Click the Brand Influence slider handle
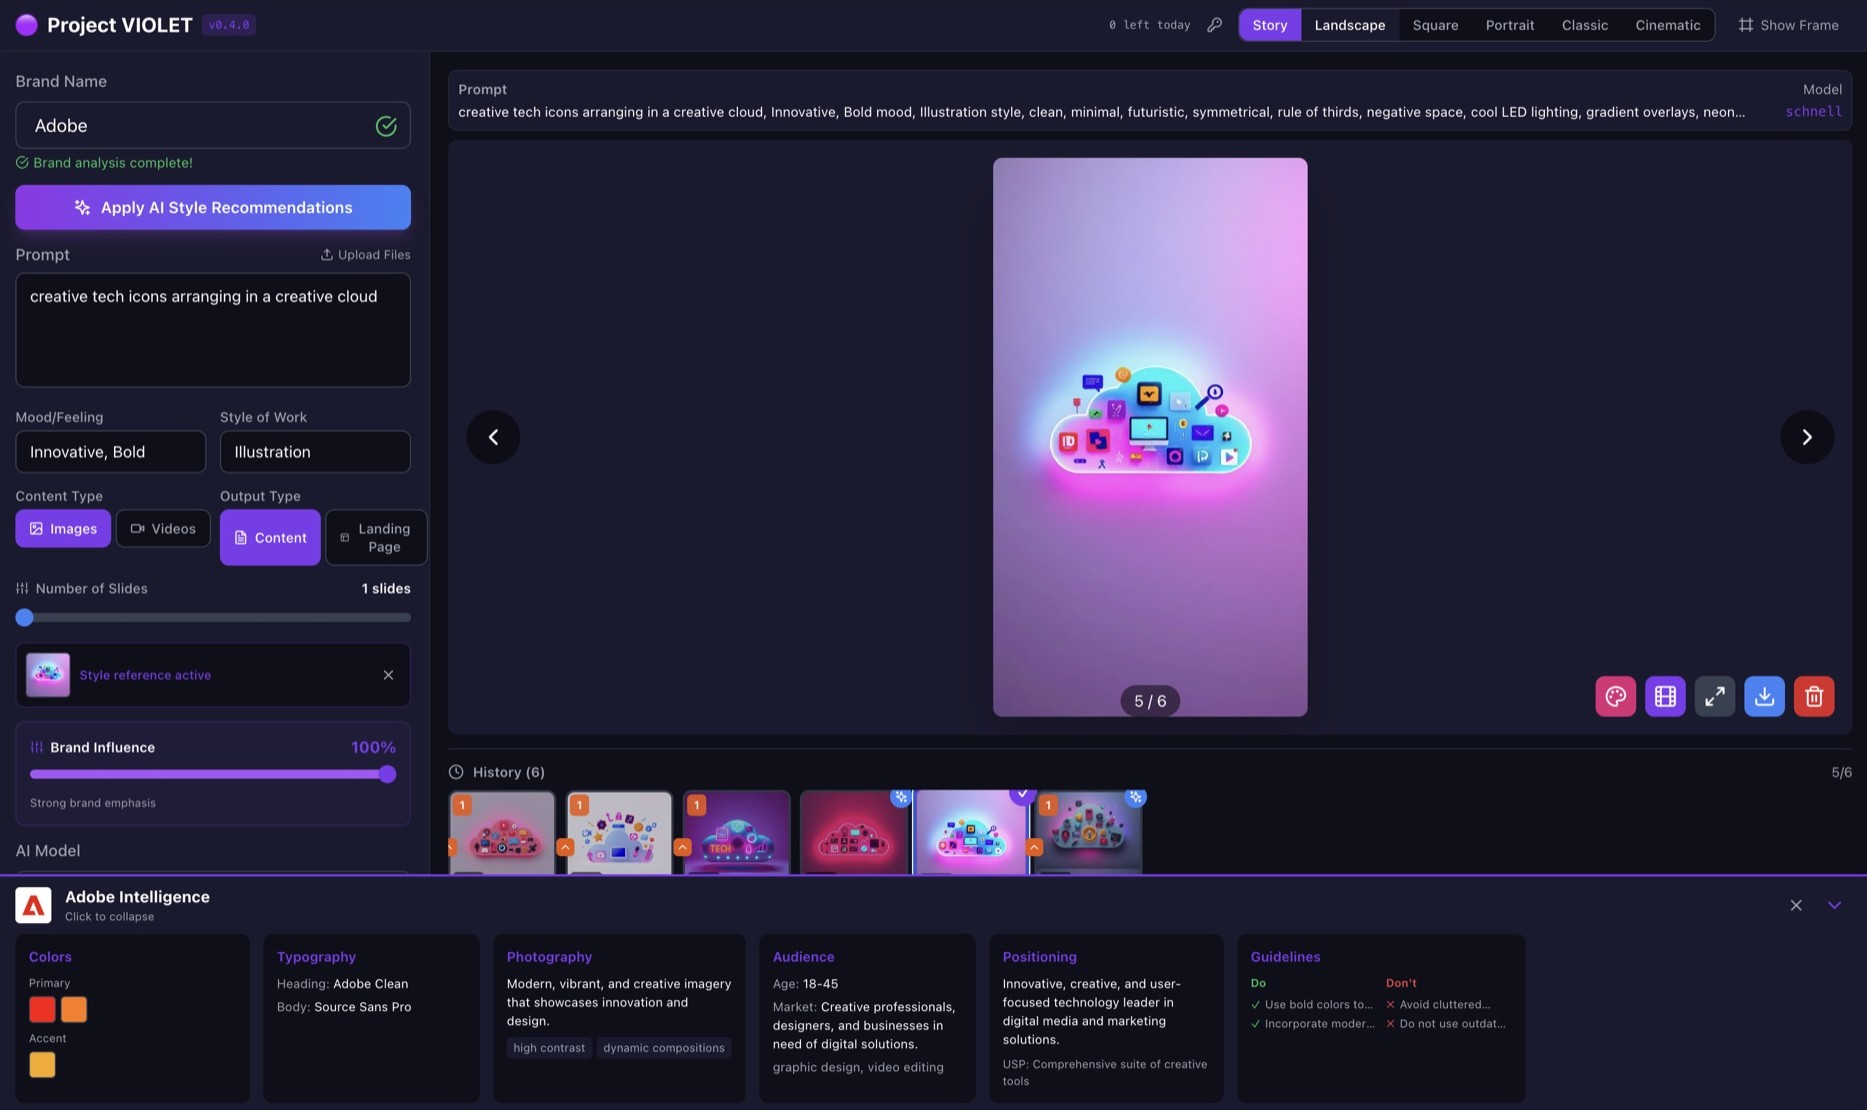Image resolution: width=1867 pixels, height=1110 pixels. (388, 774)
